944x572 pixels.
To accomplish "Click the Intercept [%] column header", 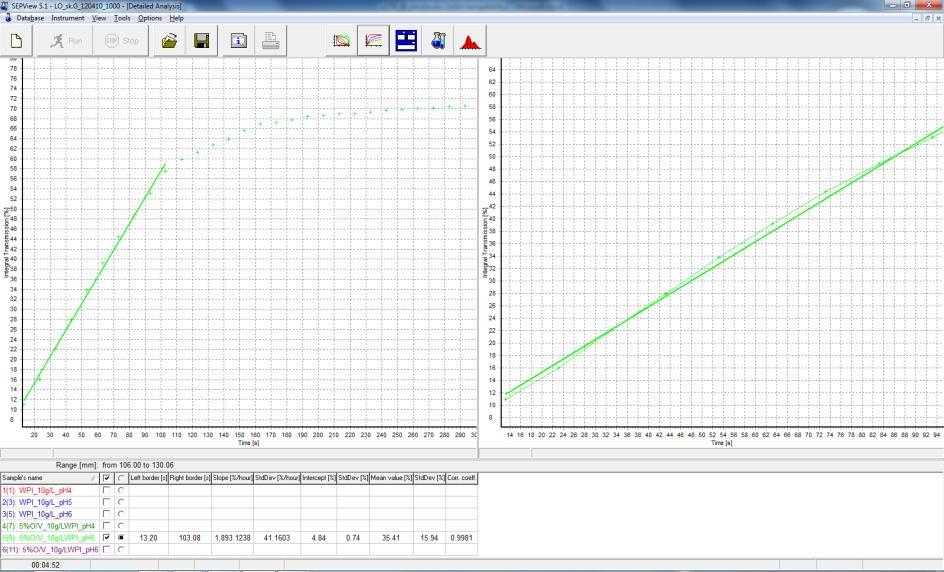I will pyautogui.click(x=318, y=478).
